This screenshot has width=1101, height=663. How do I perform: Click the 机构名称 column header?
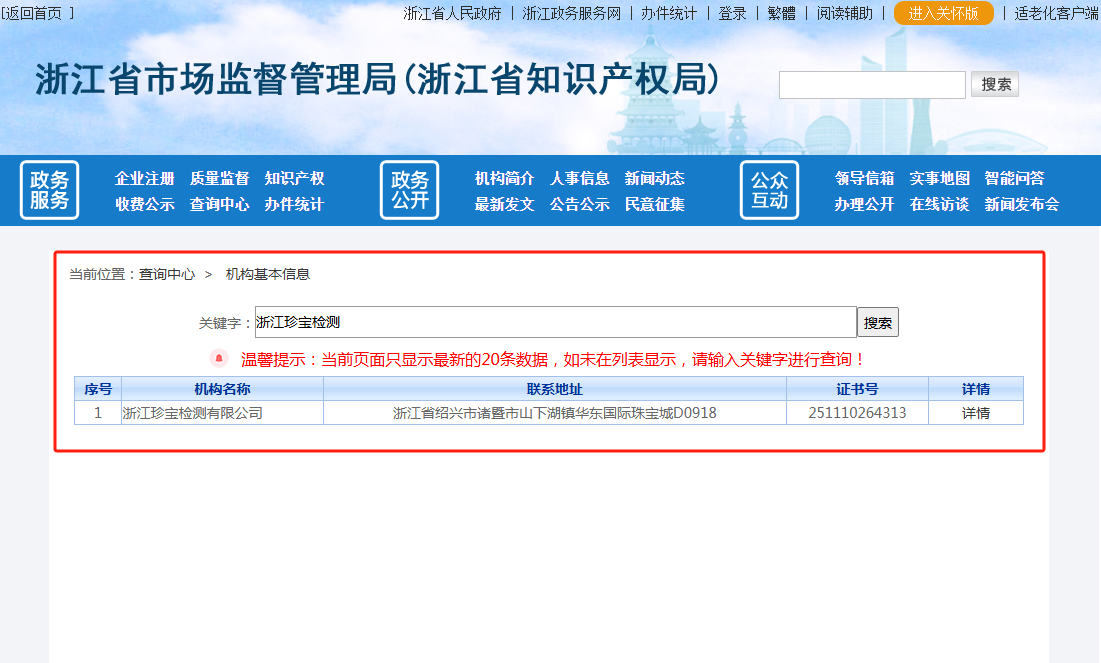coord(223,389)
